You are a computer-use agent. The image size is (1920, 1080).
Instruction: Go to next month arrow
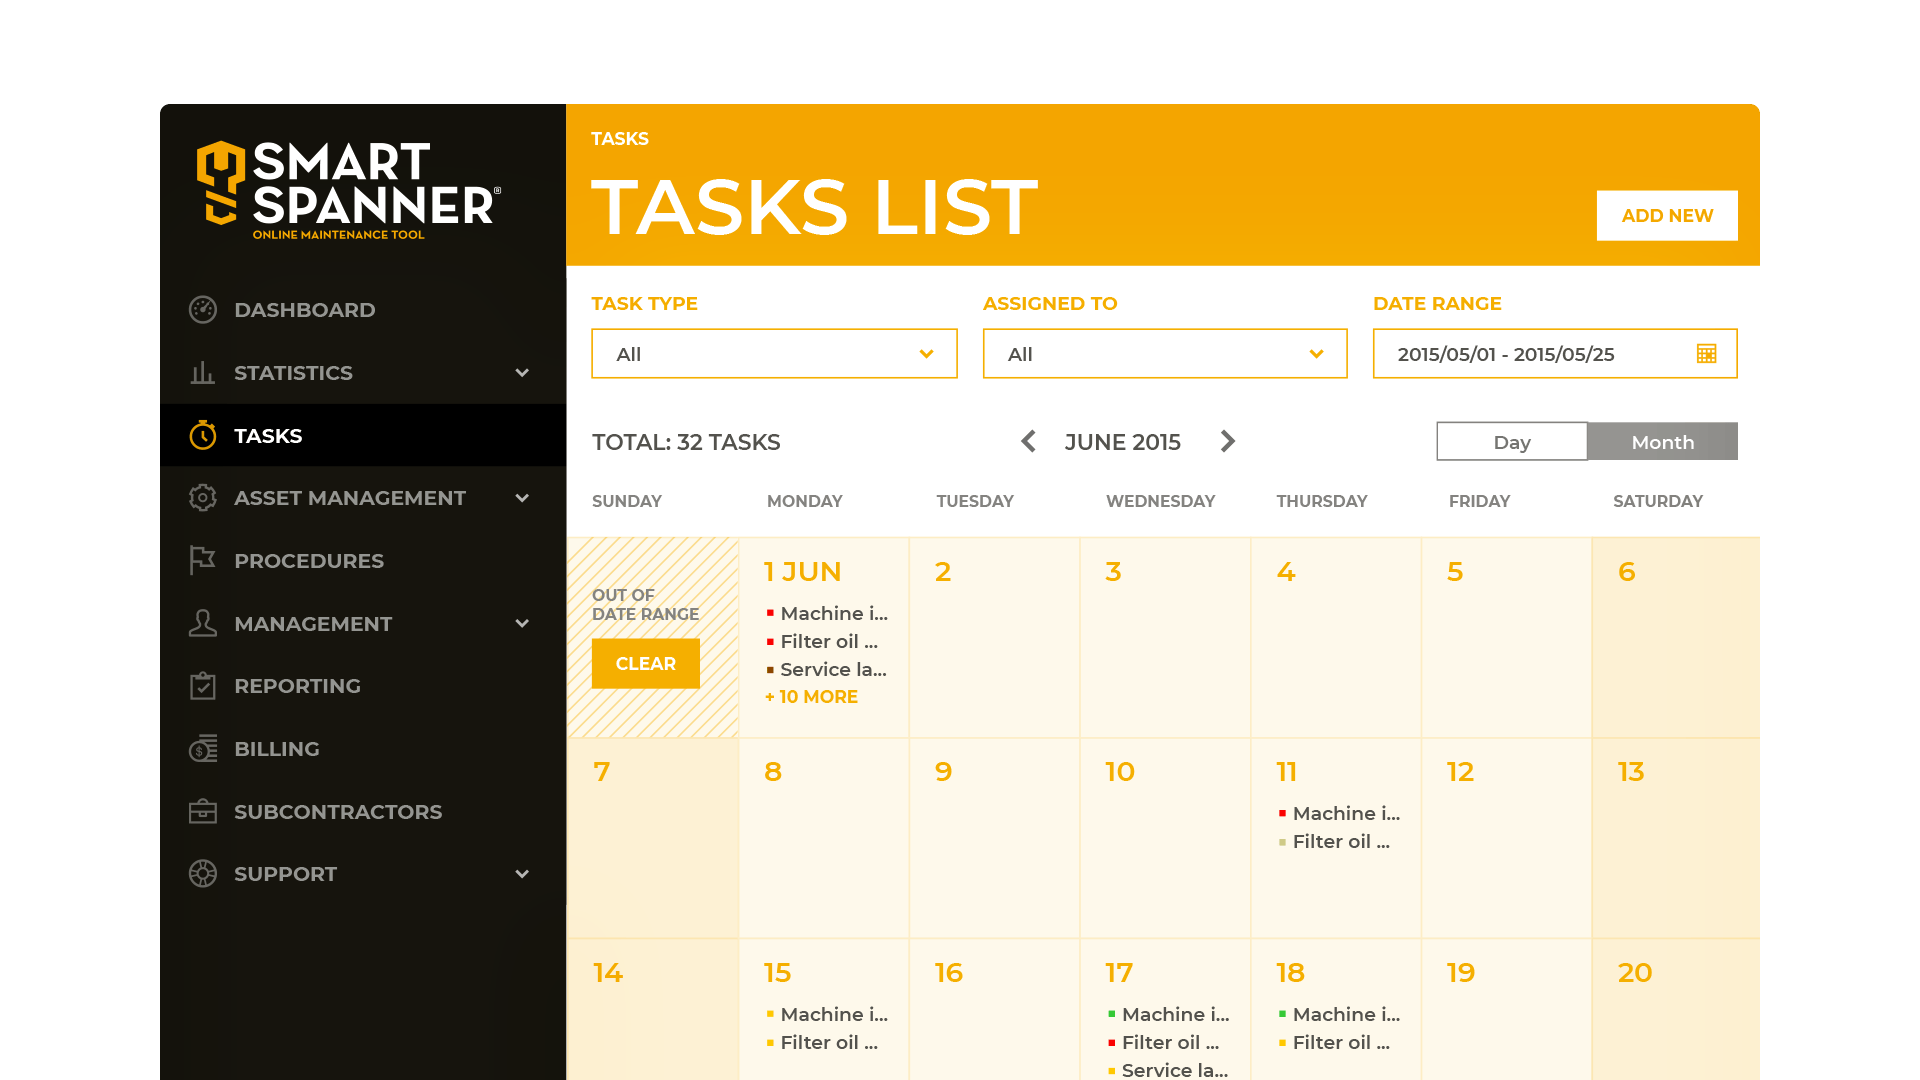coord(1228,441)
